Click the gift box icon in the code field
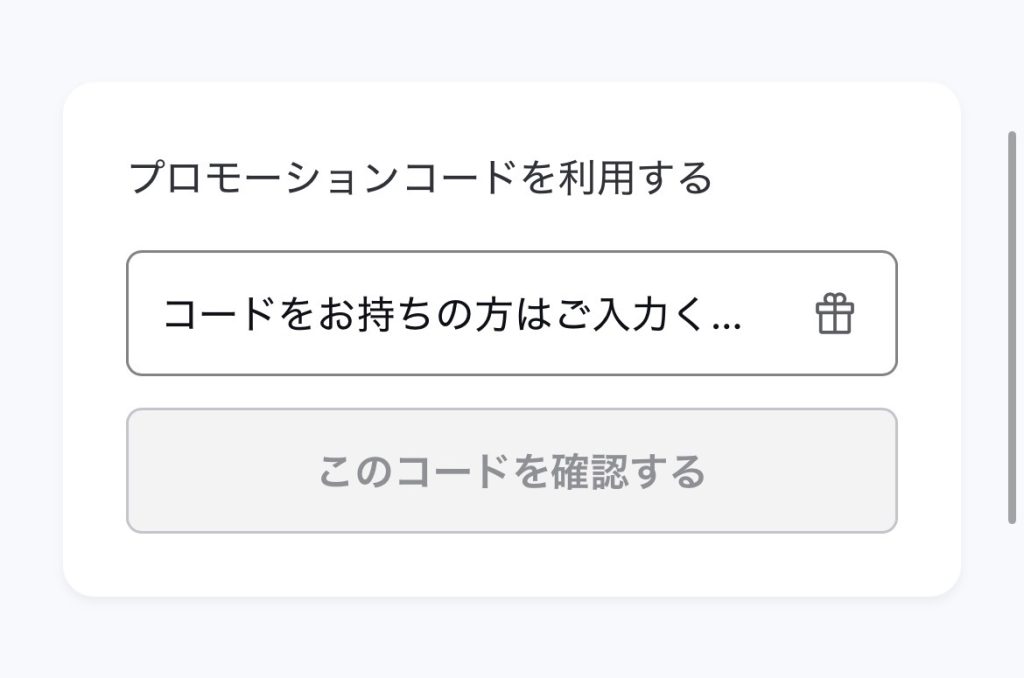The image size is (1024, 678). click(834, 314)
